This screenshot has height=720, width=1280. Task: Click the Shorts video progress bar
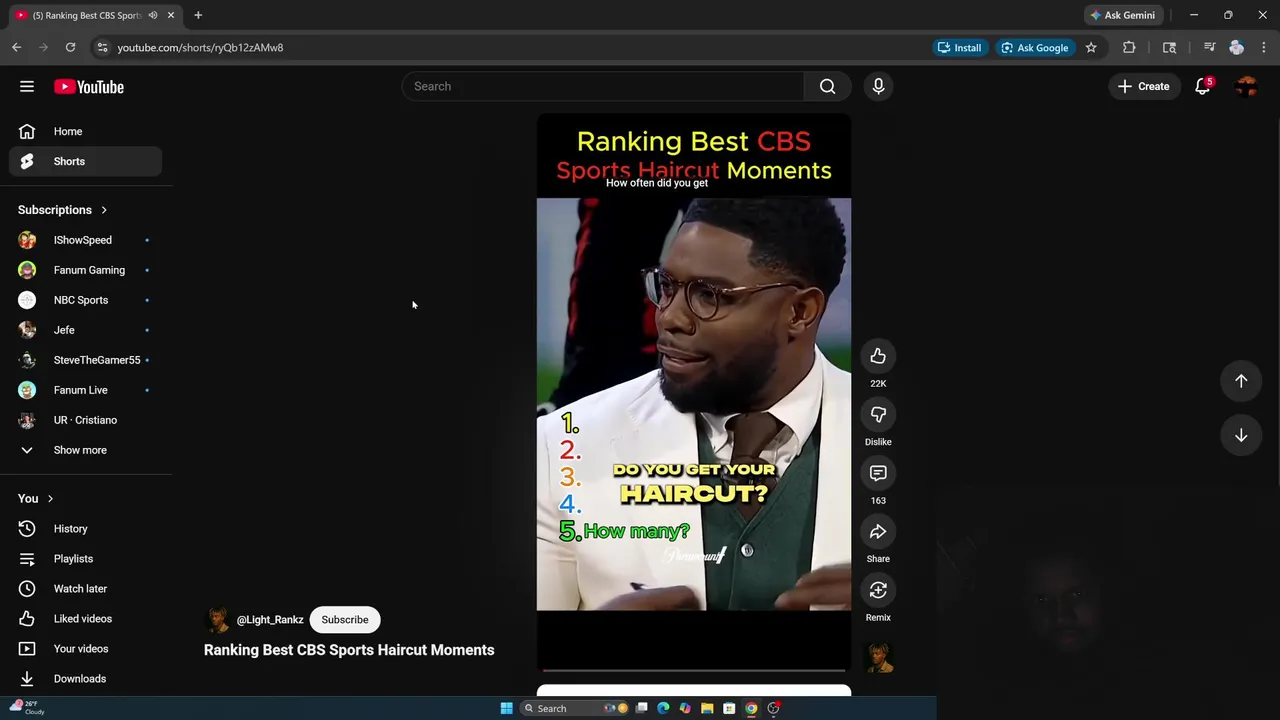coord(694,670)
